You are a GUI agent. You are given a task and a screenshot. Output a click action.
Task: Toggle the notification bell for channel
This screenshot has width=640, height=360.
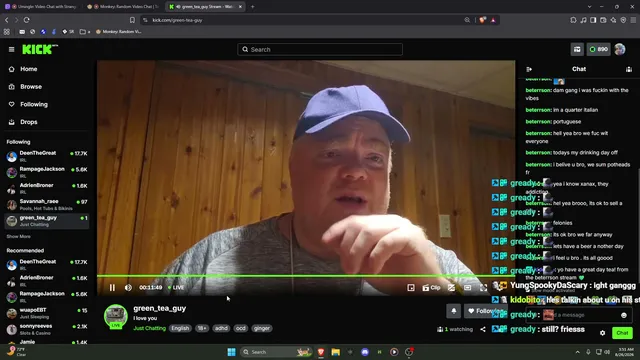pyautogui.click(x=453, y=311)
